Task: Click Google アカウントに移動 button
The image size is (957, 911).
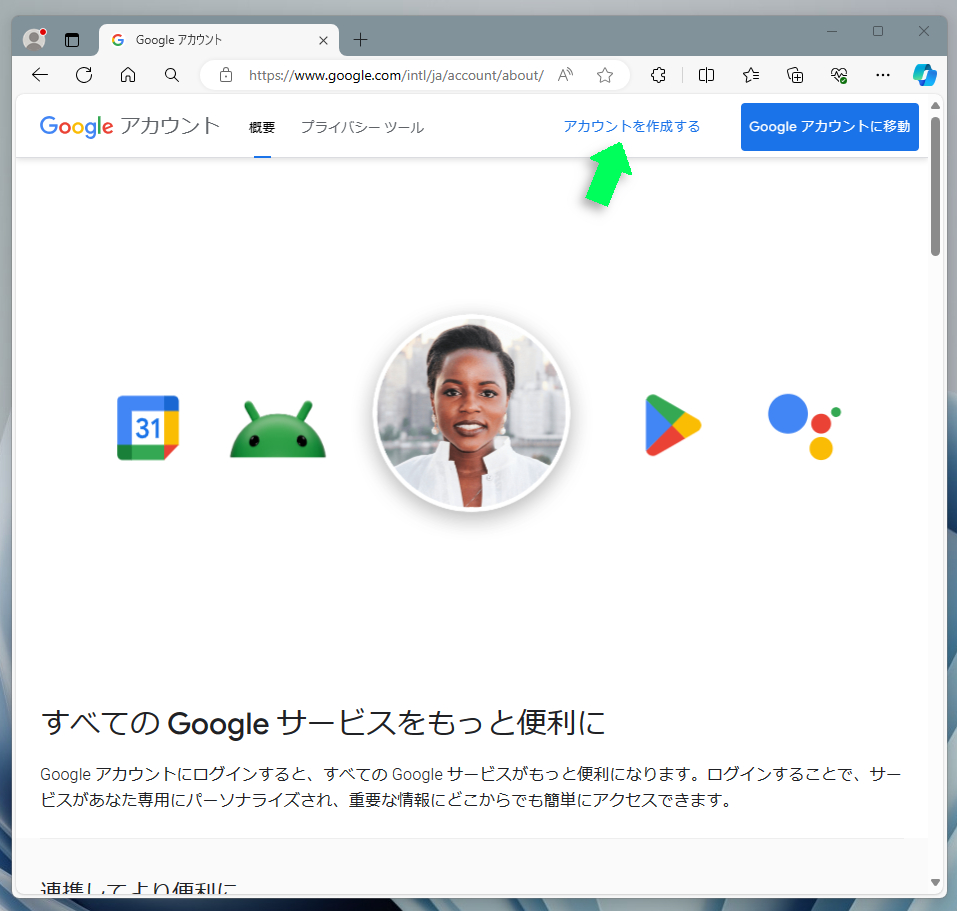Action: [829, 127]
